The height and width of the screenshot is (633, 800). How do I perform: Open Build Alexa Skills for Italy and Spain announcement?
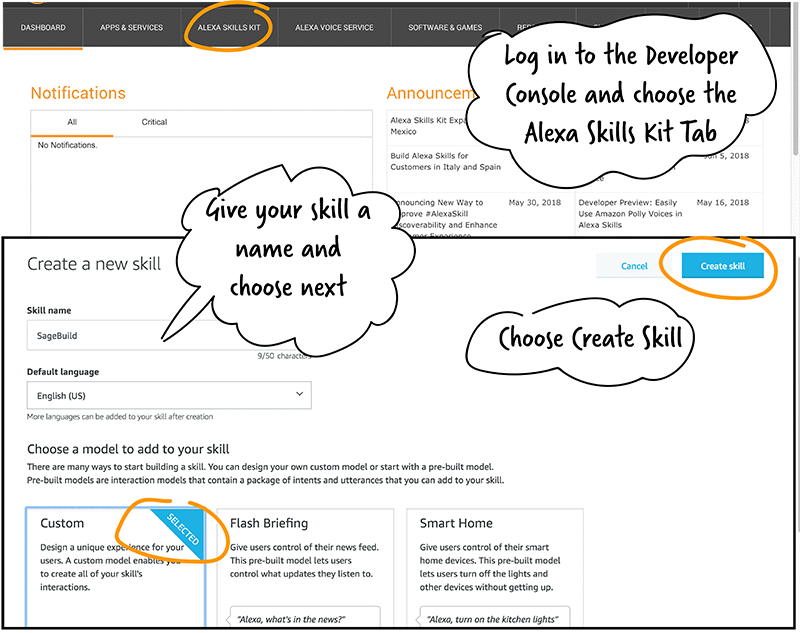click(445, 161)
